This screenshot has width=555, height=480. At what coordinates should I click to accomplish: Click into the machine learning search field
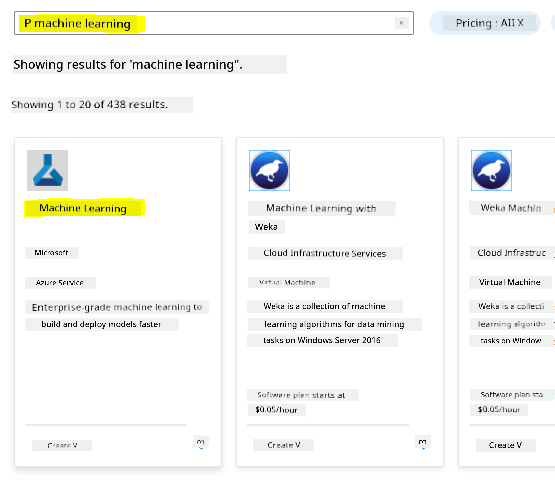pos(214,23)
